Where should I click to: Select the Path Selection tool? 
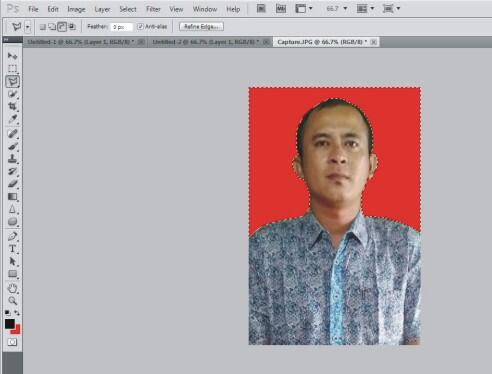click(x=13, y=261)
